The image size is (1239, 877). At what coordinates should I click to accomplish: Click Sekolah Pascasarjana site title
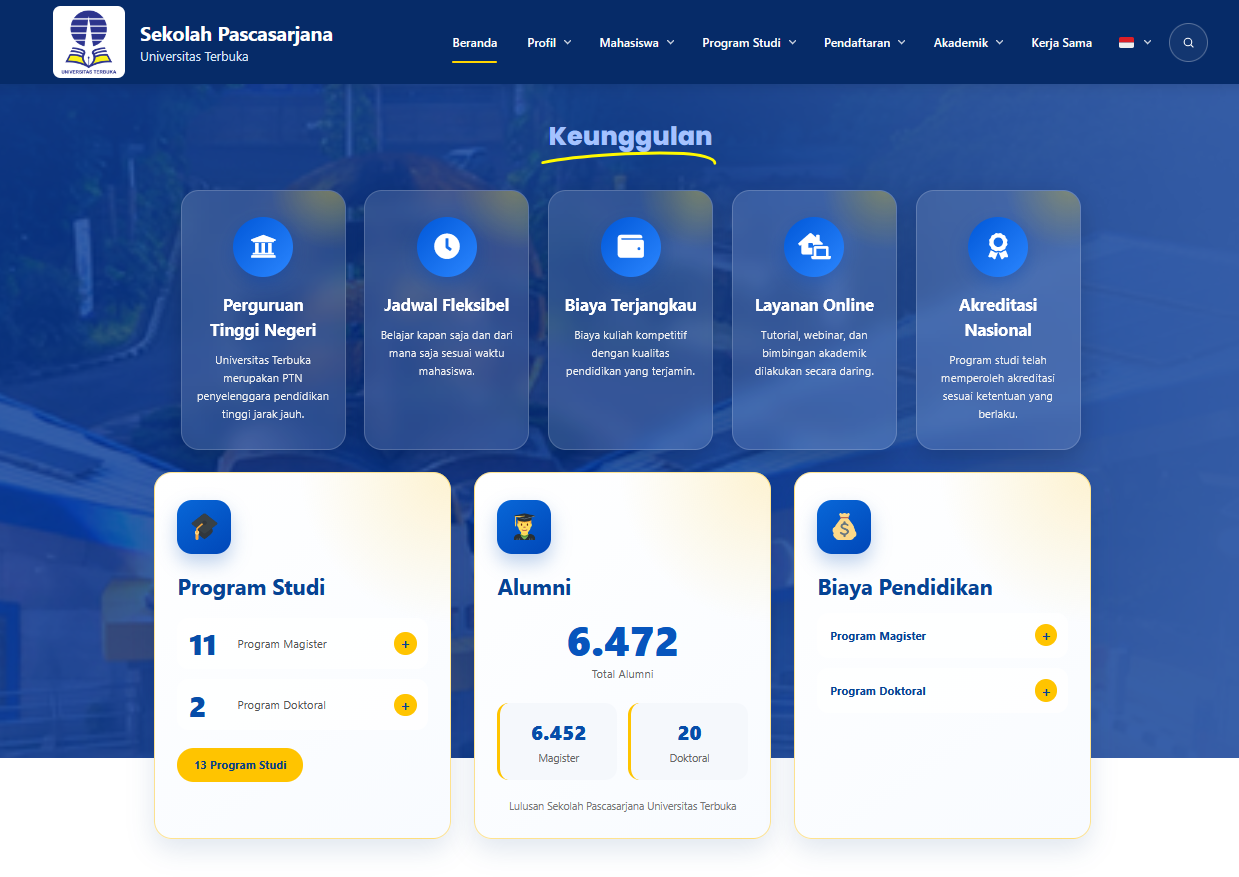[x=236, y=34]
